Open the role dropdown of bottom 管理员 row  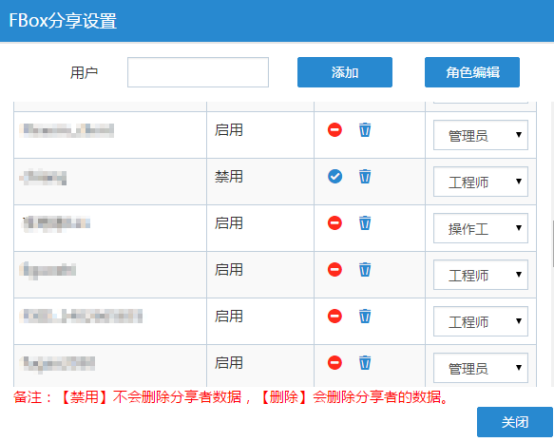pos(481,368)
